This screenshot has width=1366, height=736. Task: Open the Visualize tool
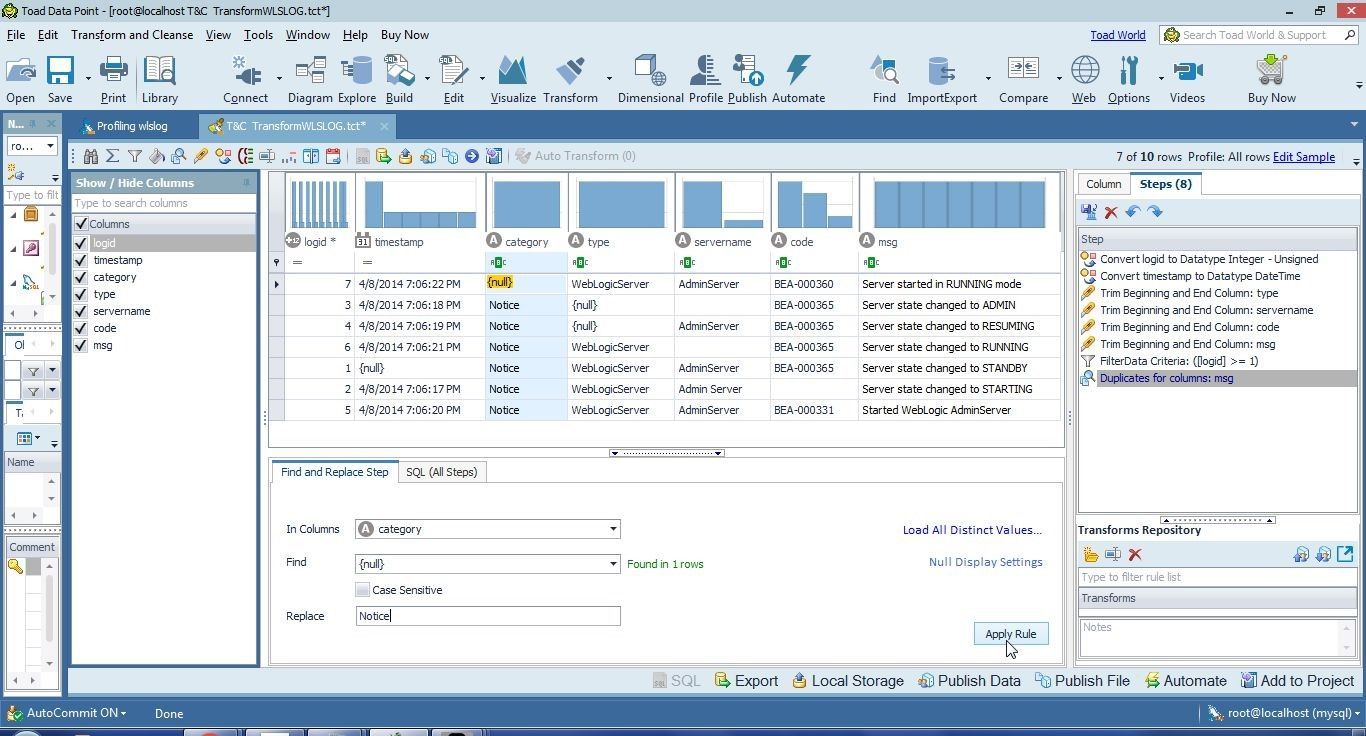point(513,79)
